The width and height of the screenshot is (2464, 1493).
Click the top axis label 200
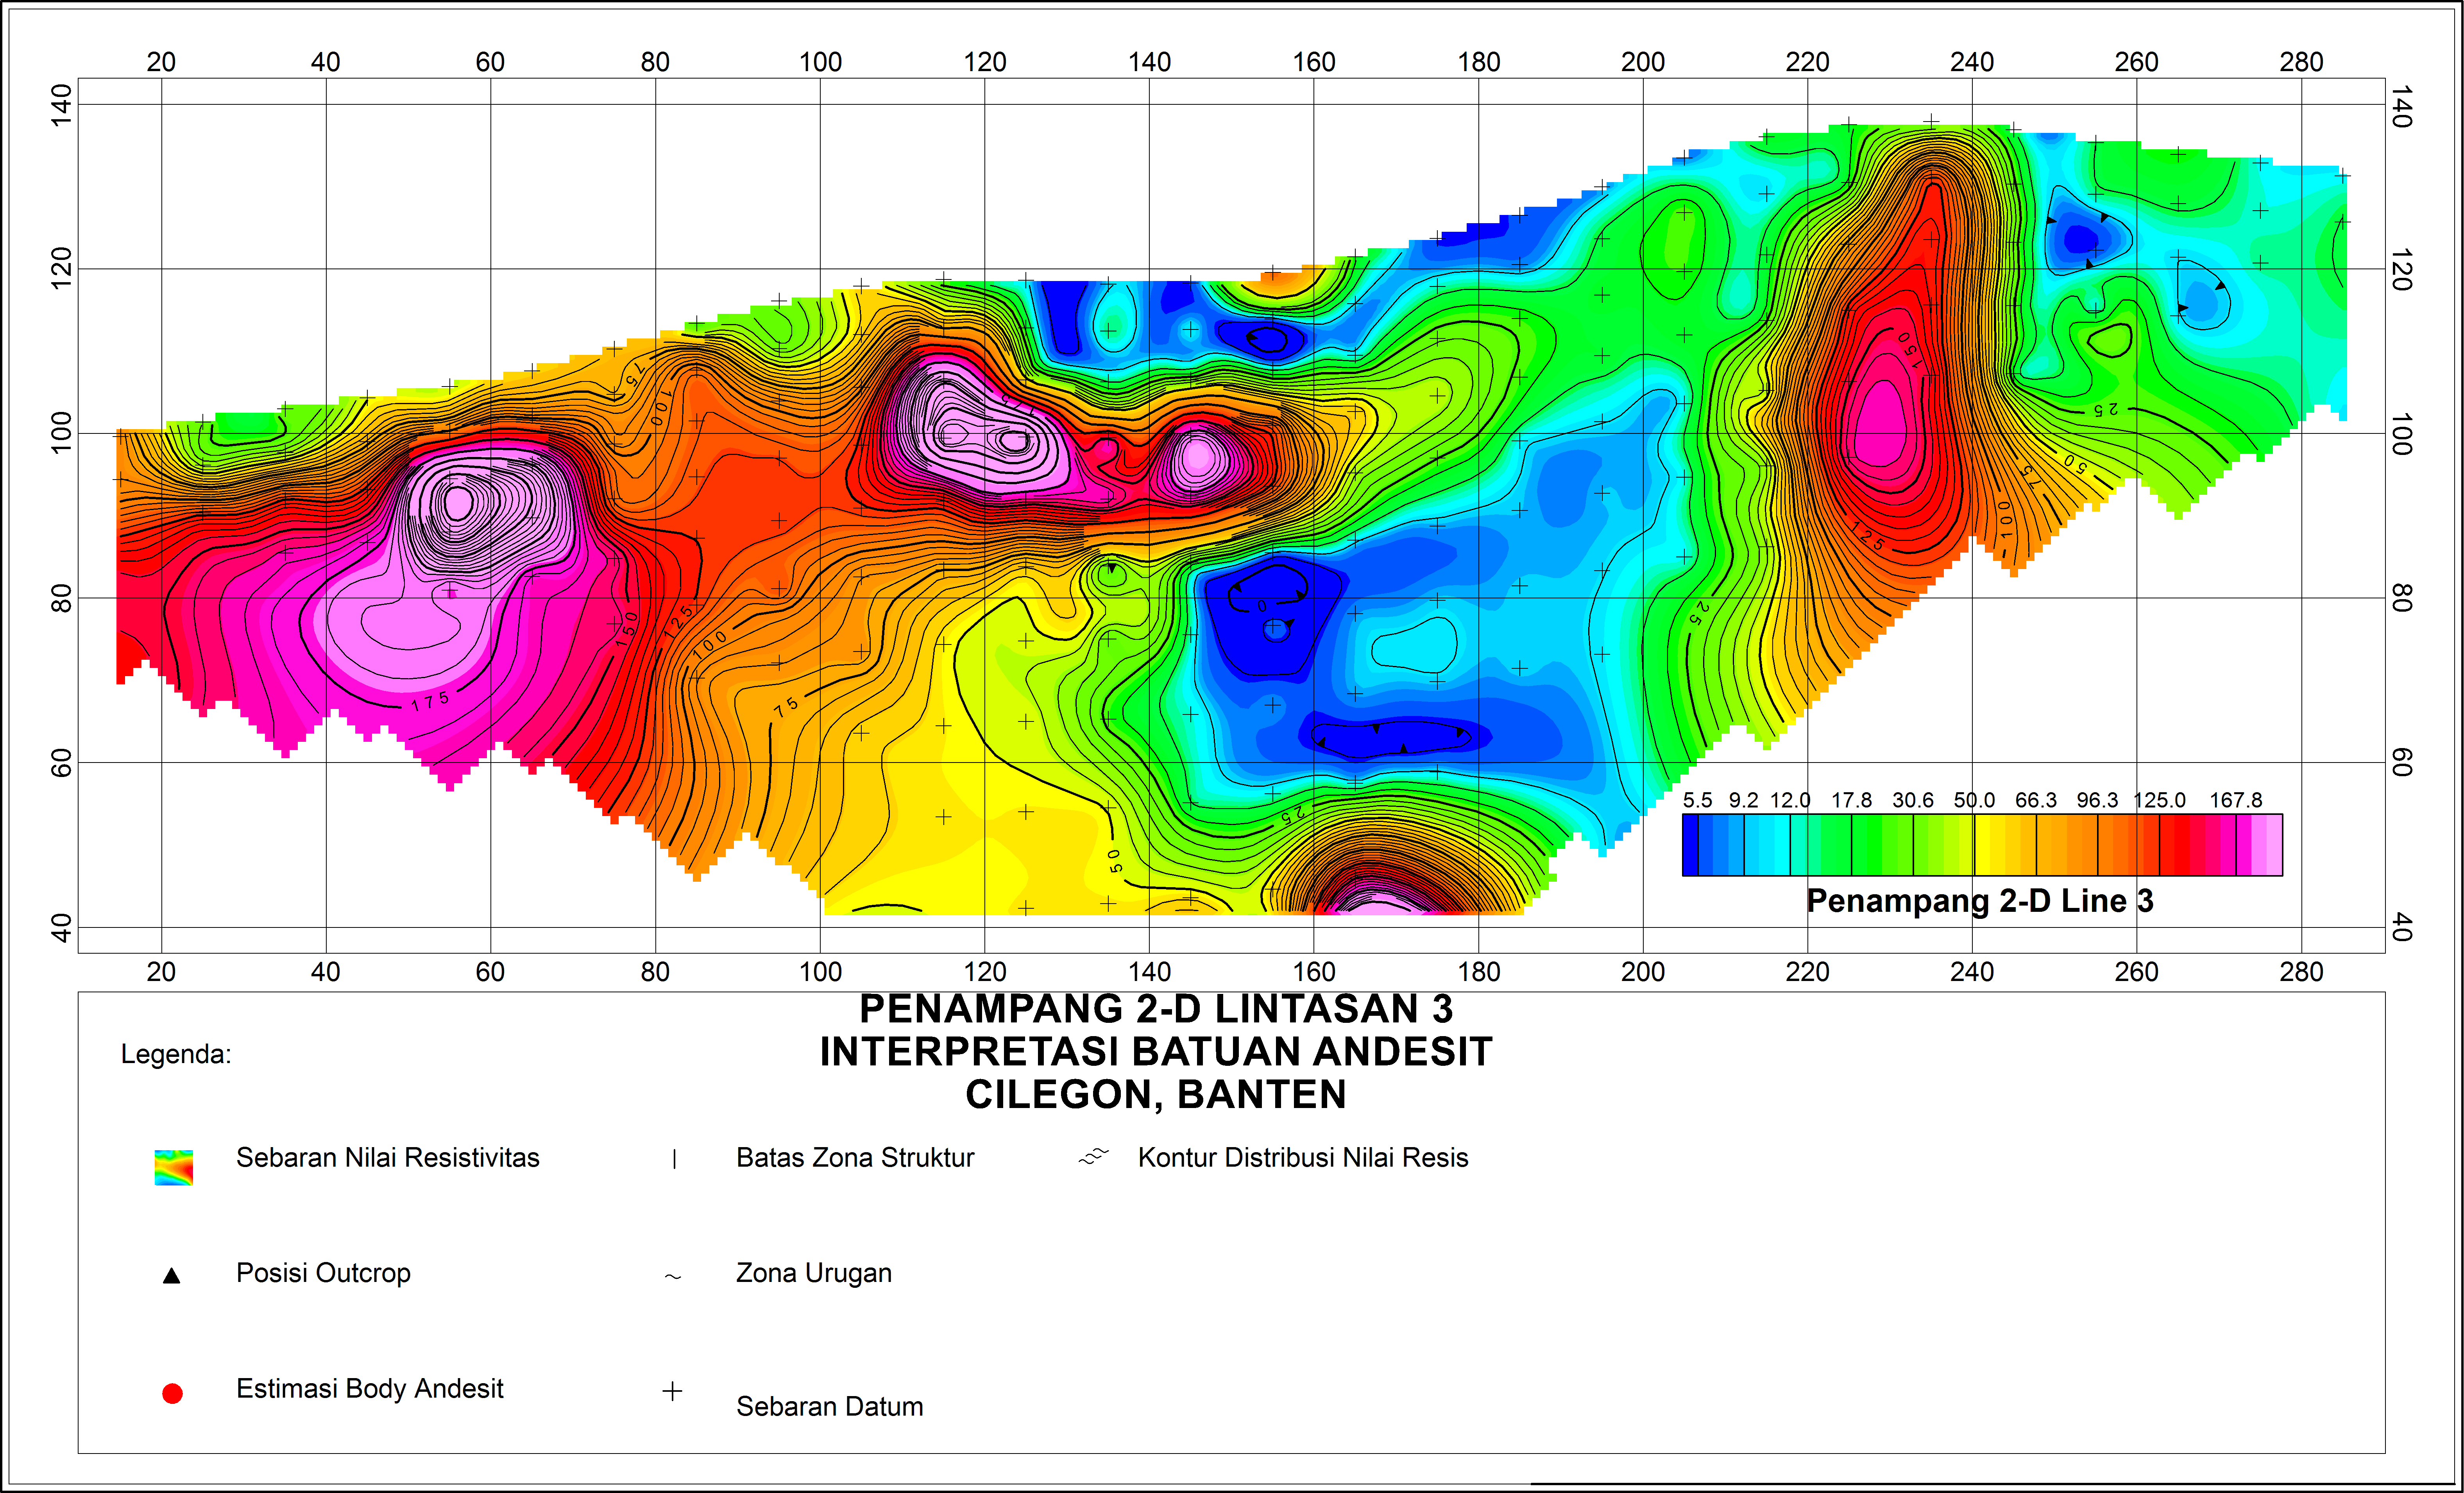pos(1642,62)
